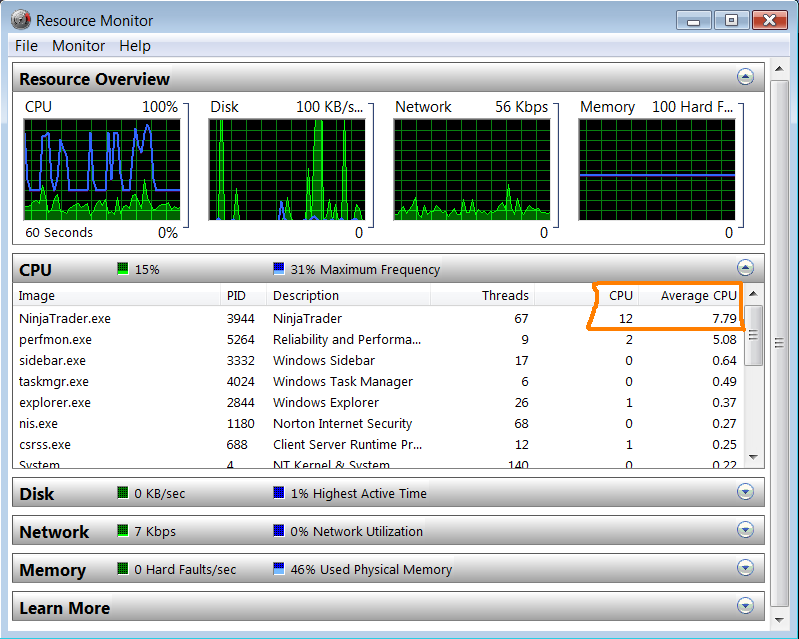Select the explorer.exe process row
Screen dimensions: 799x639
(378, 403)
